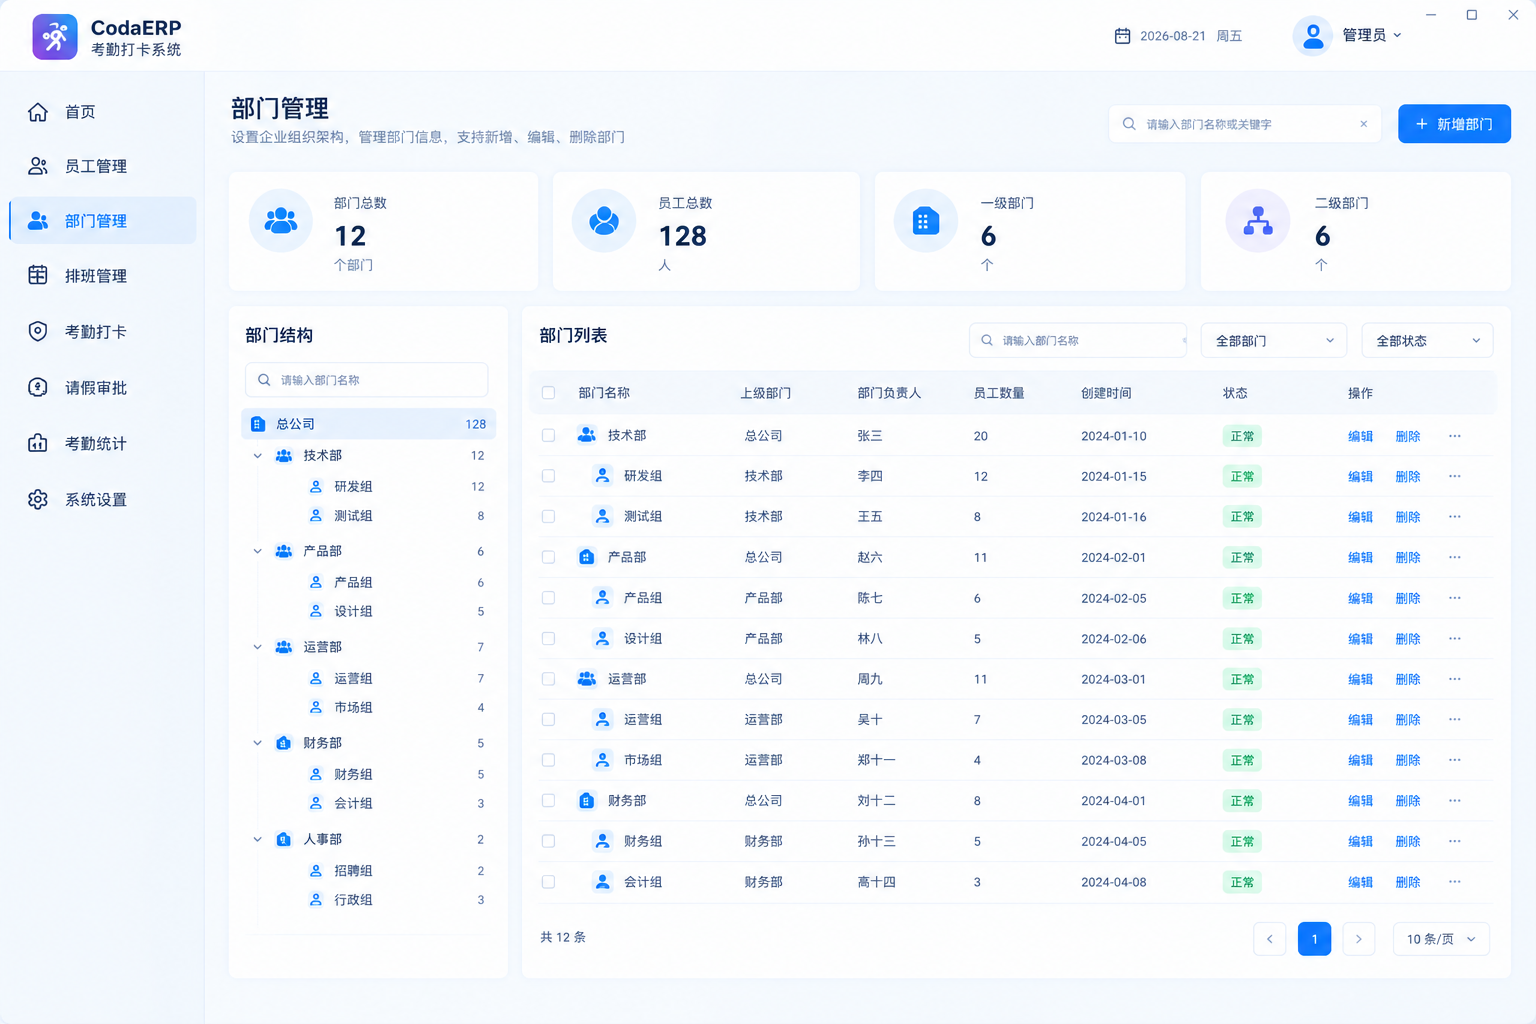The width and height of the screenshot is (1536, 1024).
Task: Click the 部门列表 name search field
Action: coord(1077,341)
